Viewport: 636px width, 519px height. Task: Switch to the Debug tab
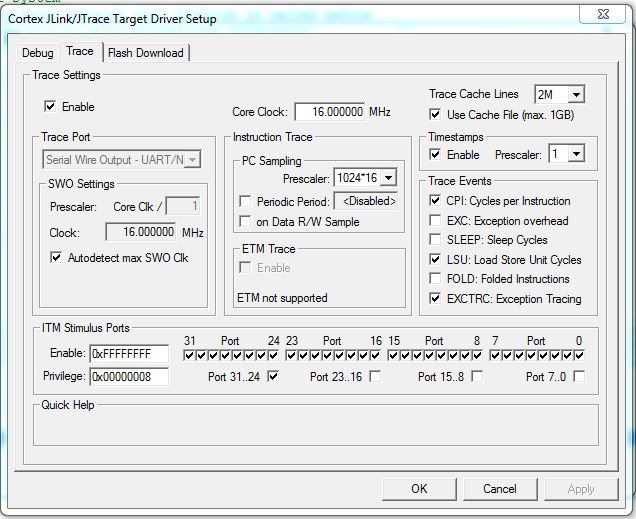click(x=37, y=53)
